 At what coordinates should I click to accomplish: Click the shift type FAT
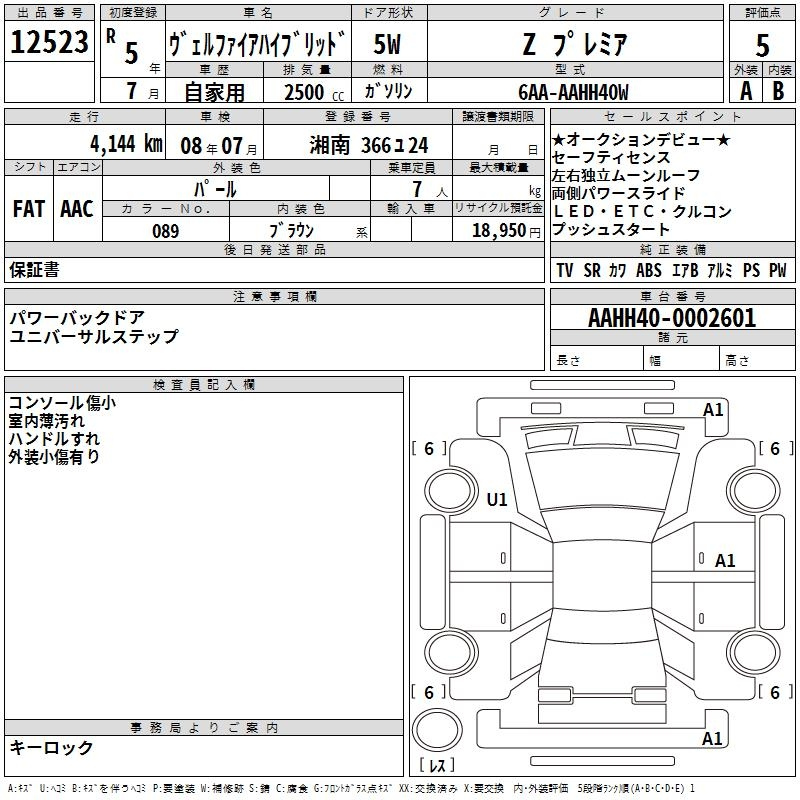(29, 209)
